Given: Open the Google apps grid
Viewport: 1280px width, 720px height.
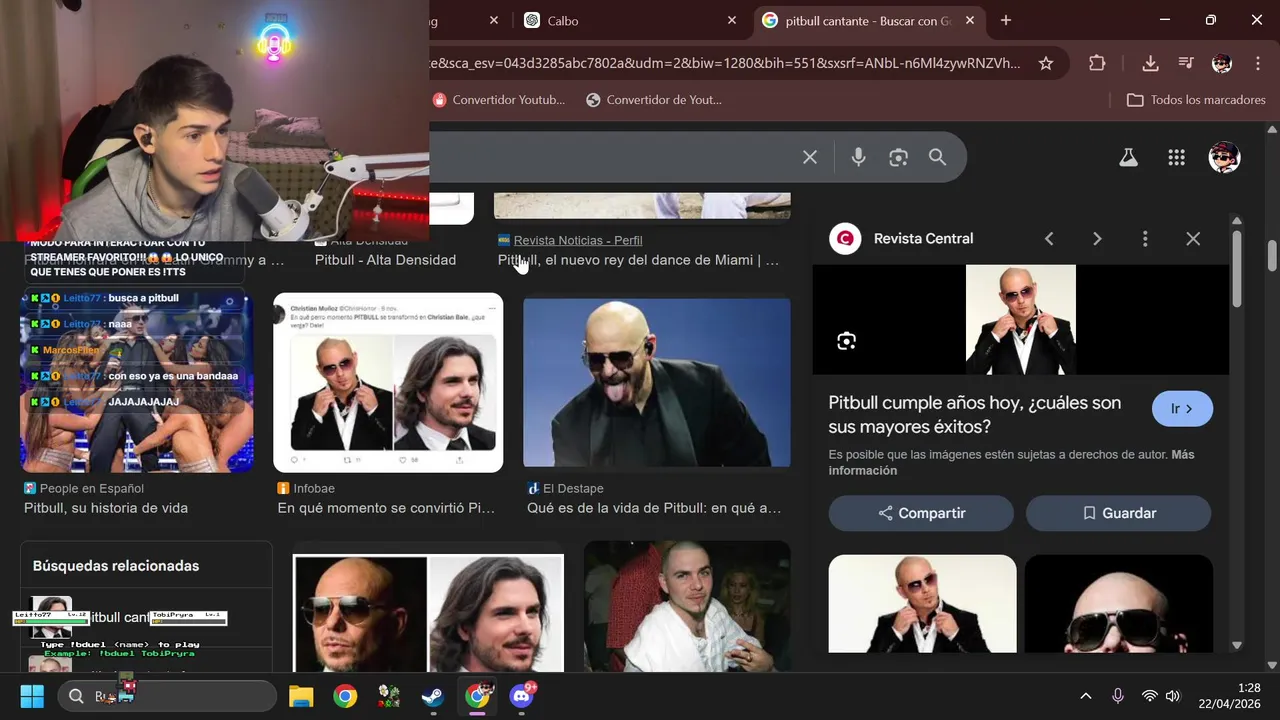Looking at the screenshot, I should 1176,157.
